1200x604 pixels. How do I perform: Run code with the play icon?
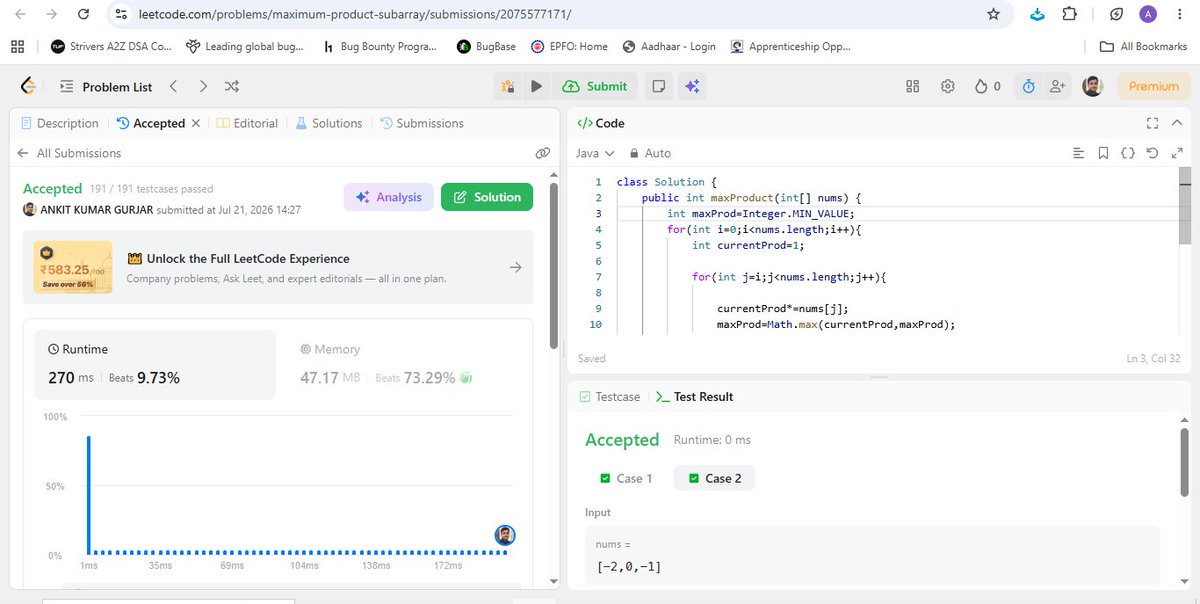(536, 87)
